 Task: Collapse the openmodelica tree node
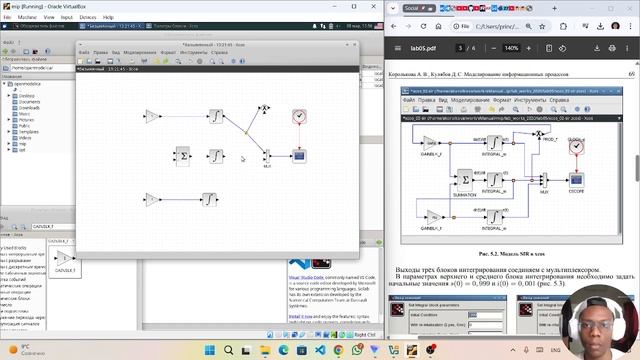(4, 84)
